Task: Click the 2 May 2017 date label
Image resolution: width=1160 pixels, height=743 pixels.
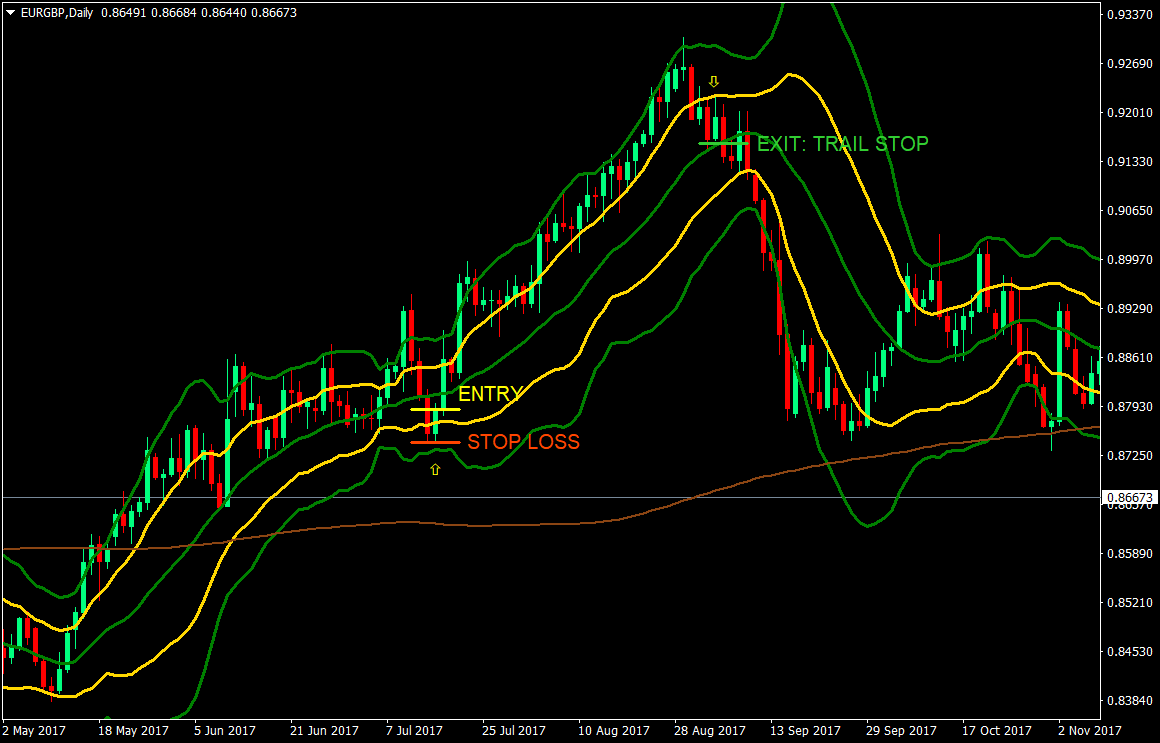Action: [x=35, y=731]
